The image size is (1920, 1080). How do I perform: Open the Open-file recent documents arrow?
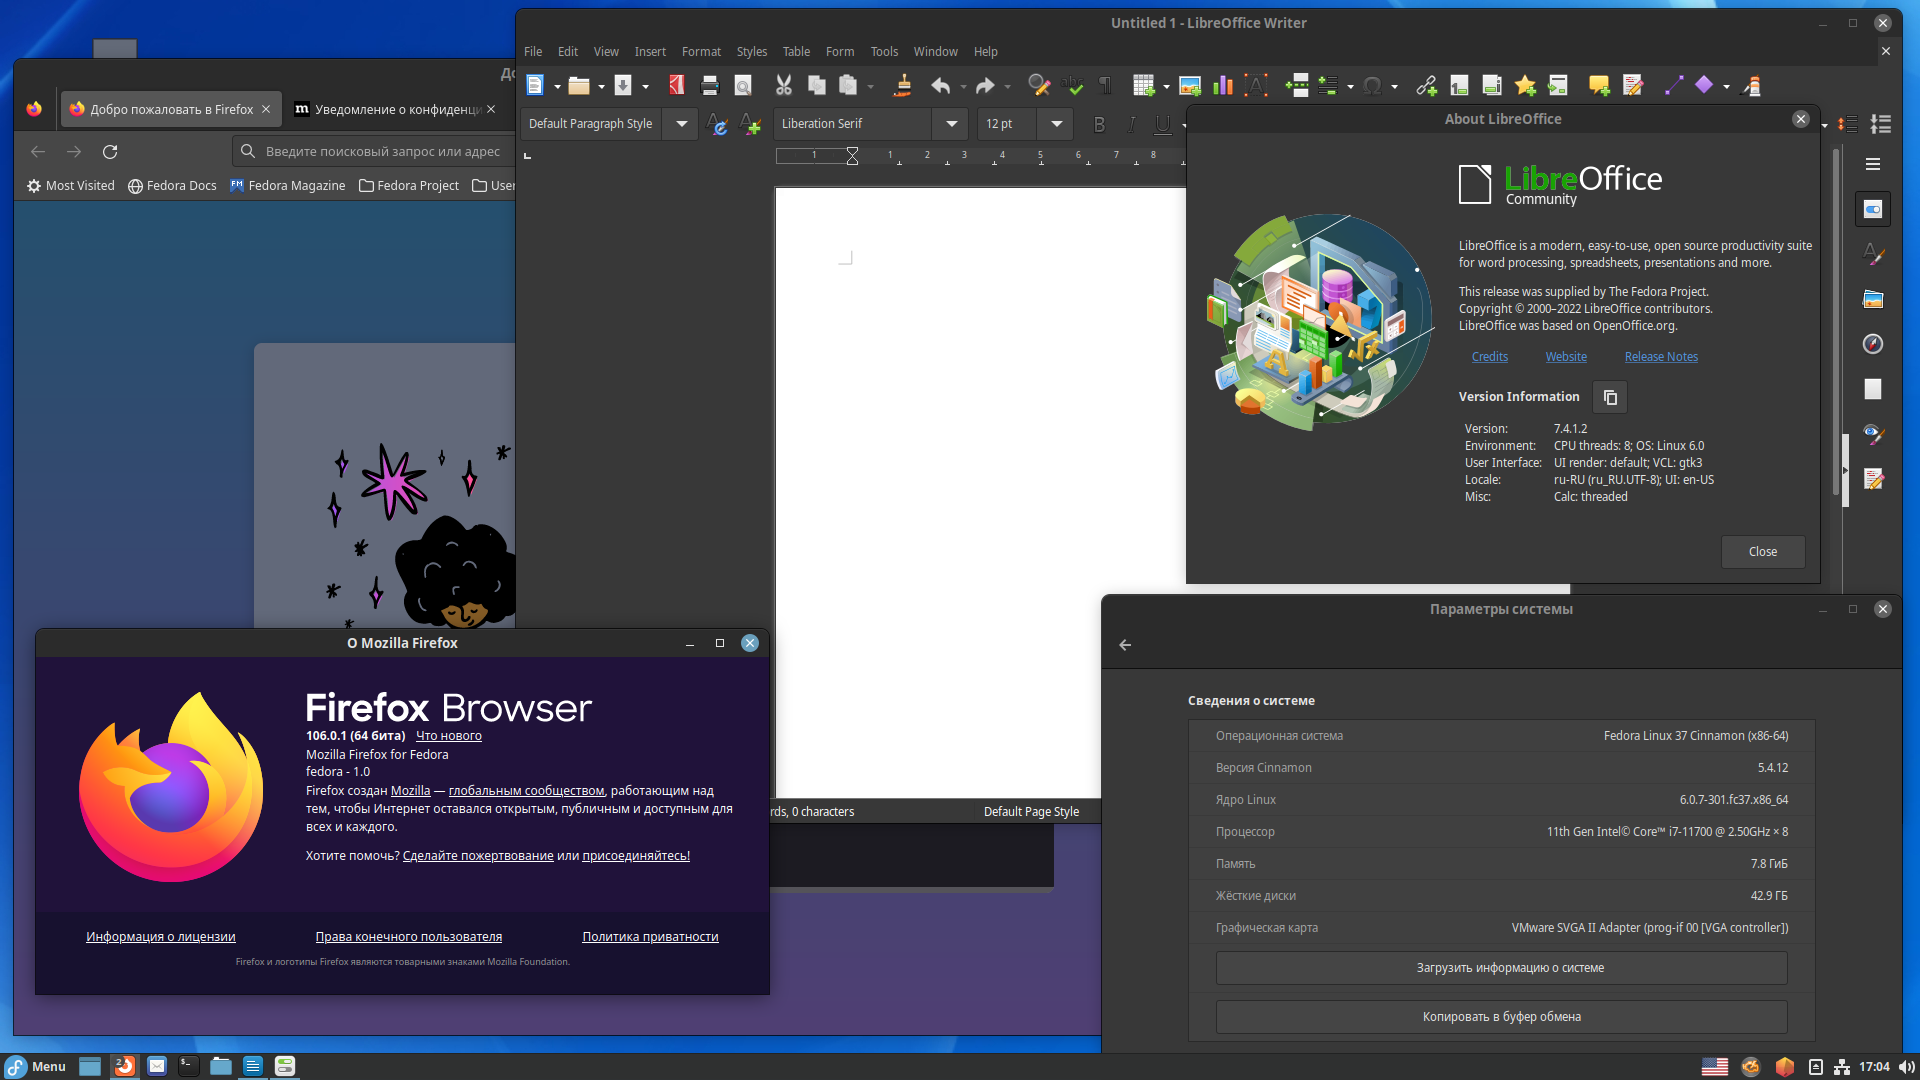tap(601, 87)
